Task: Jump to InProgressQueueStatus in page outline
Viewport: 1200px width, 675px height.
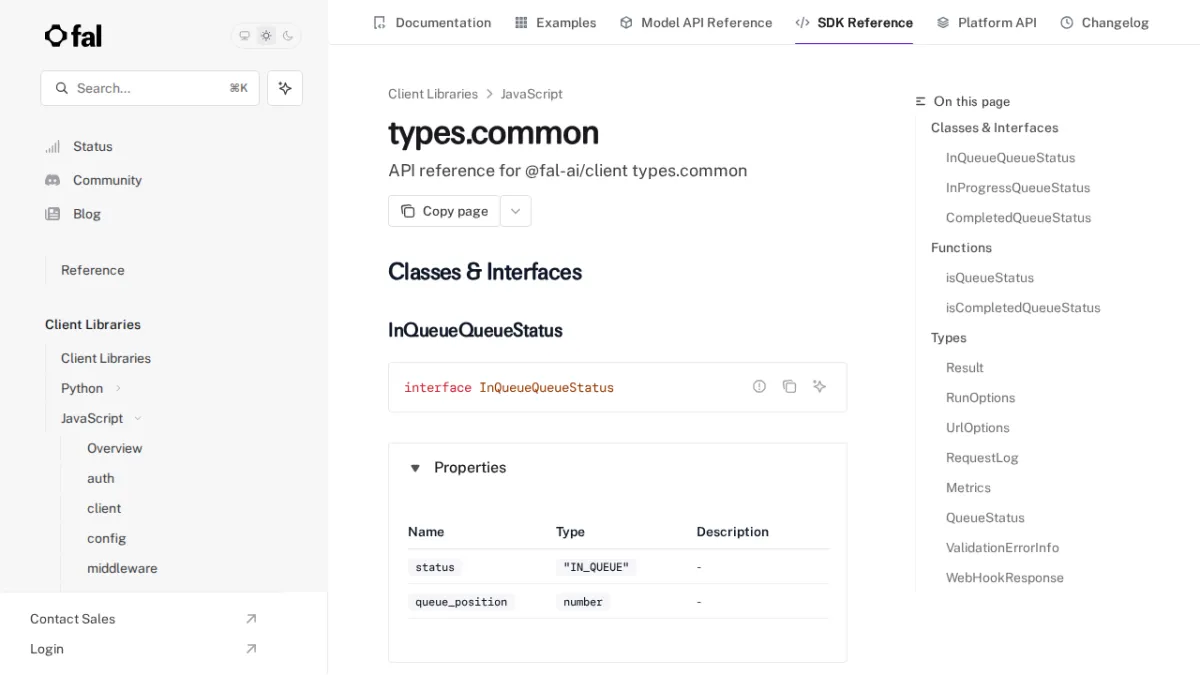Action: (x=1018, y=188)
